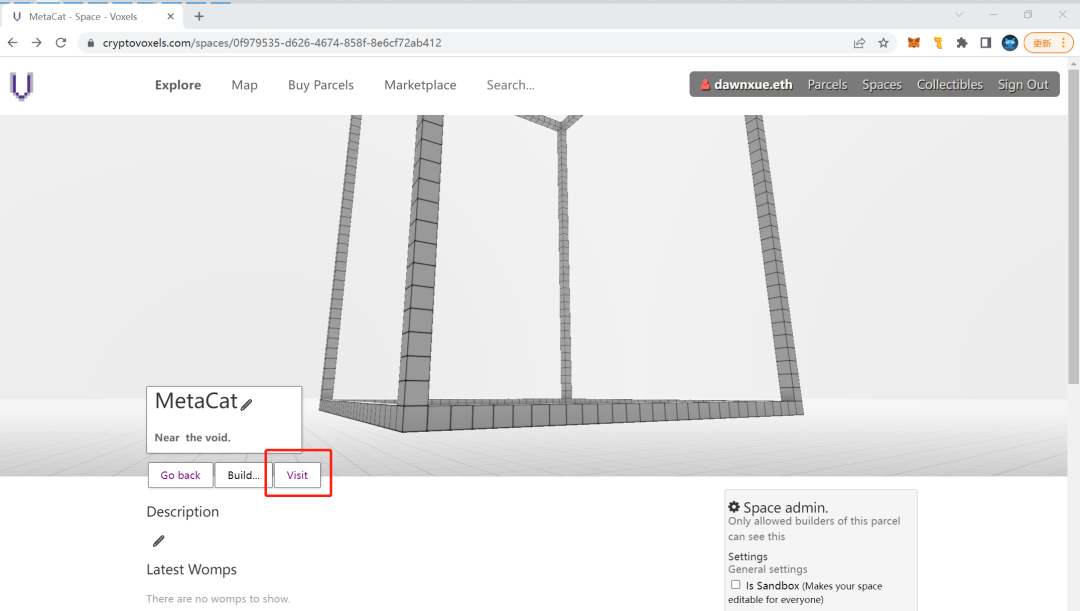Click the Go back button
This screenshot has width=1080, height=611.
180,475
